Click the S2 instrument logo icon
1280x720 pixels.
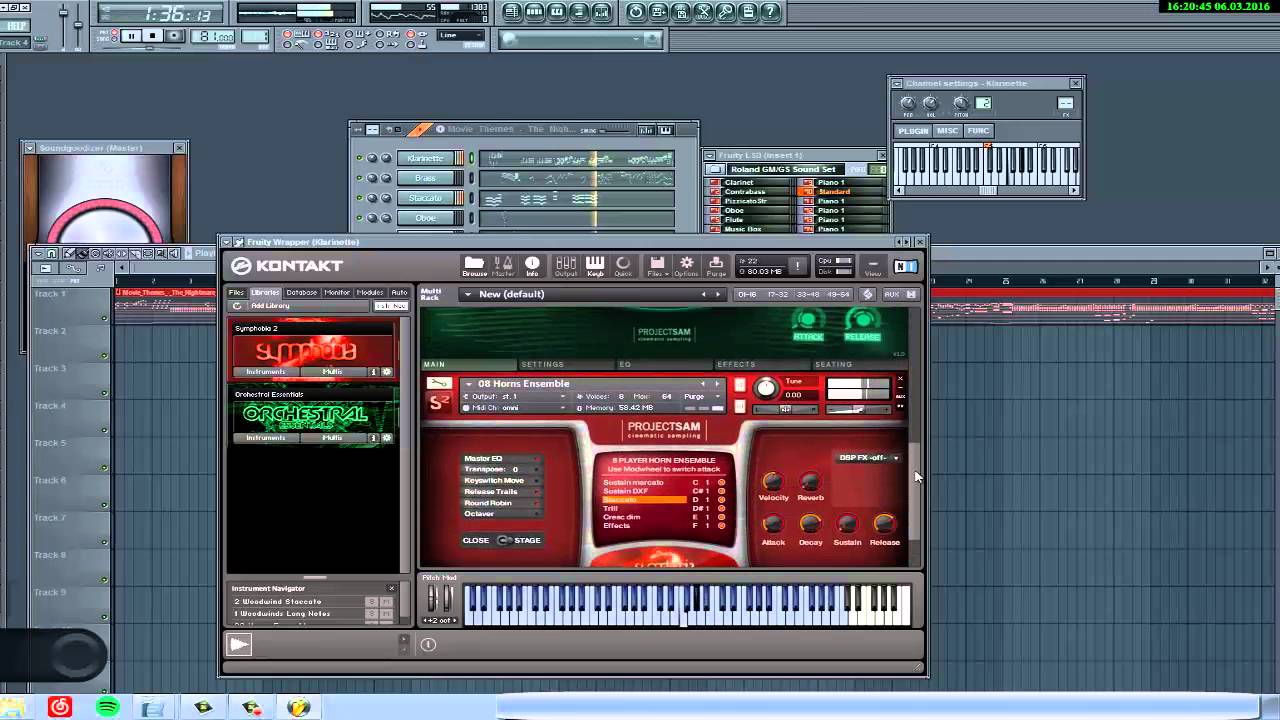438,403
